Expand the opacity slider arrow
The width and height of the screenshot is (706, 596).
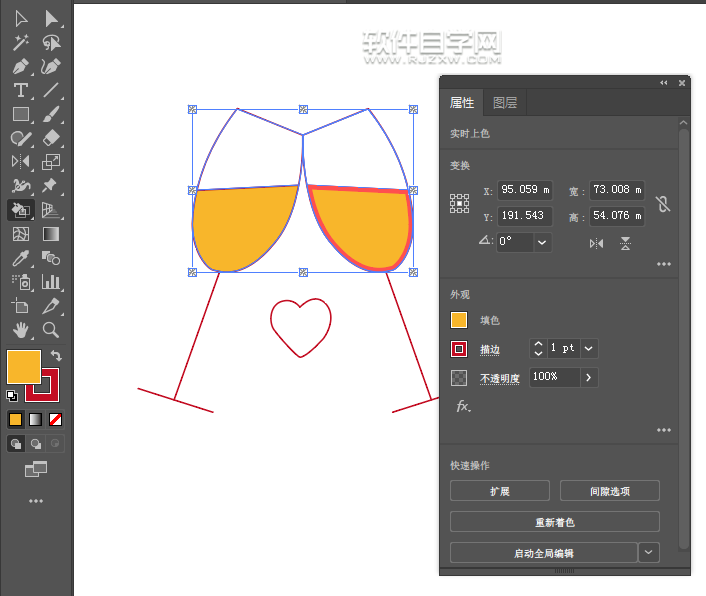[x=588, y=377]
